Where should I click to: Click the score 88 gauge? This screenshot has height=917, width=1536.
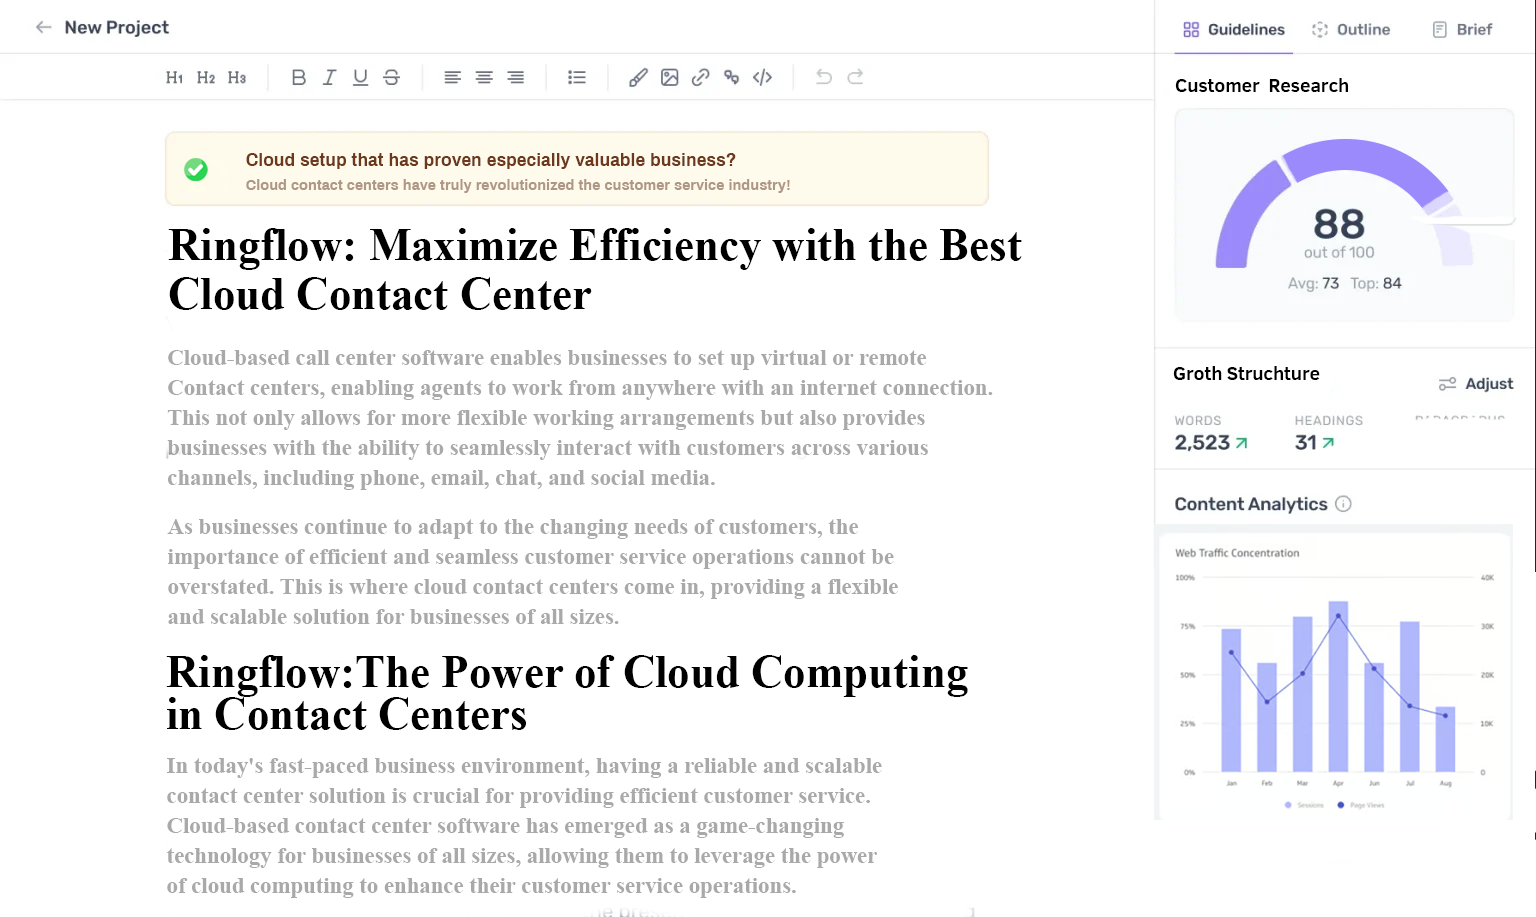click(x=1344, y=215)
